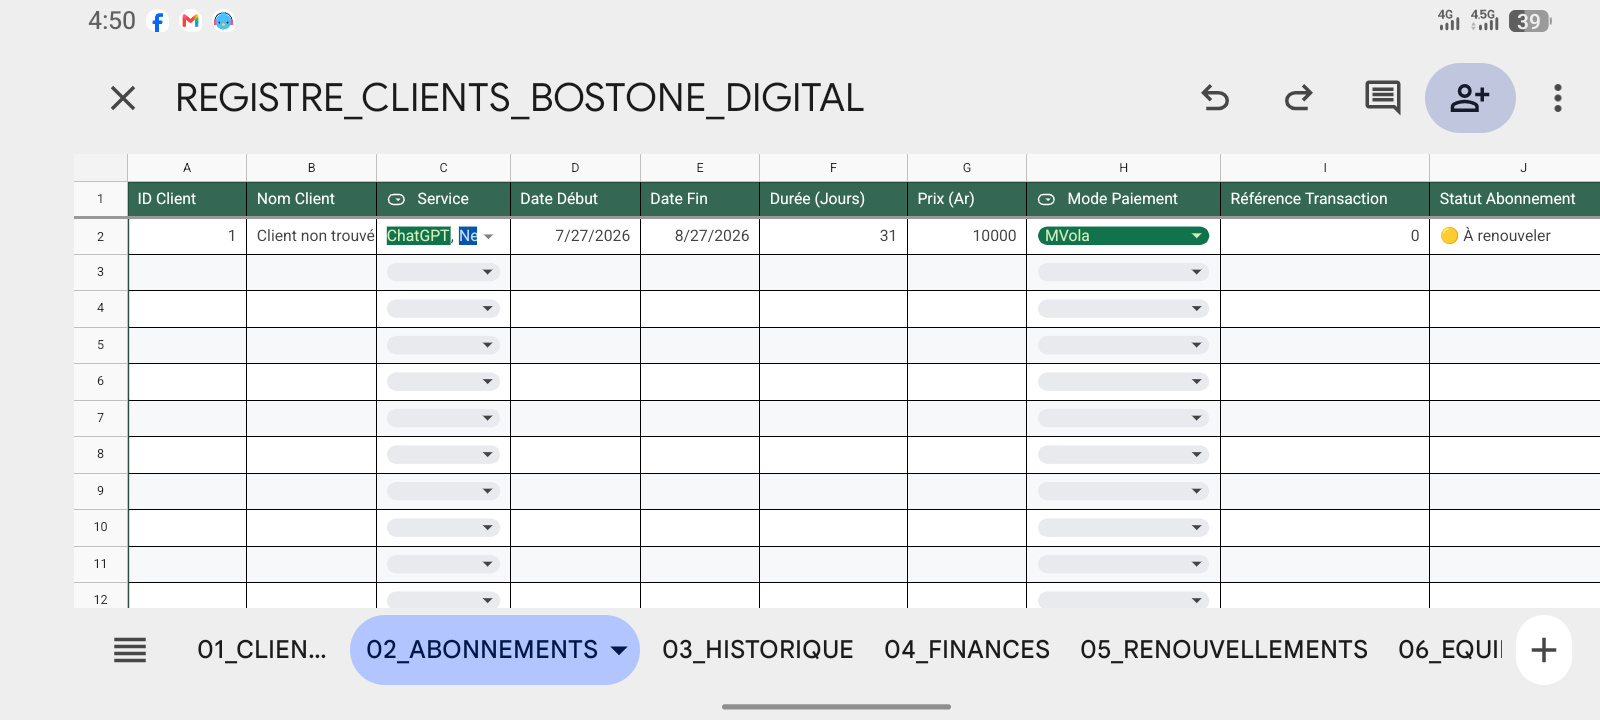Switch to the 03_HISTORIQUE sheet tab

click(758, 650)
